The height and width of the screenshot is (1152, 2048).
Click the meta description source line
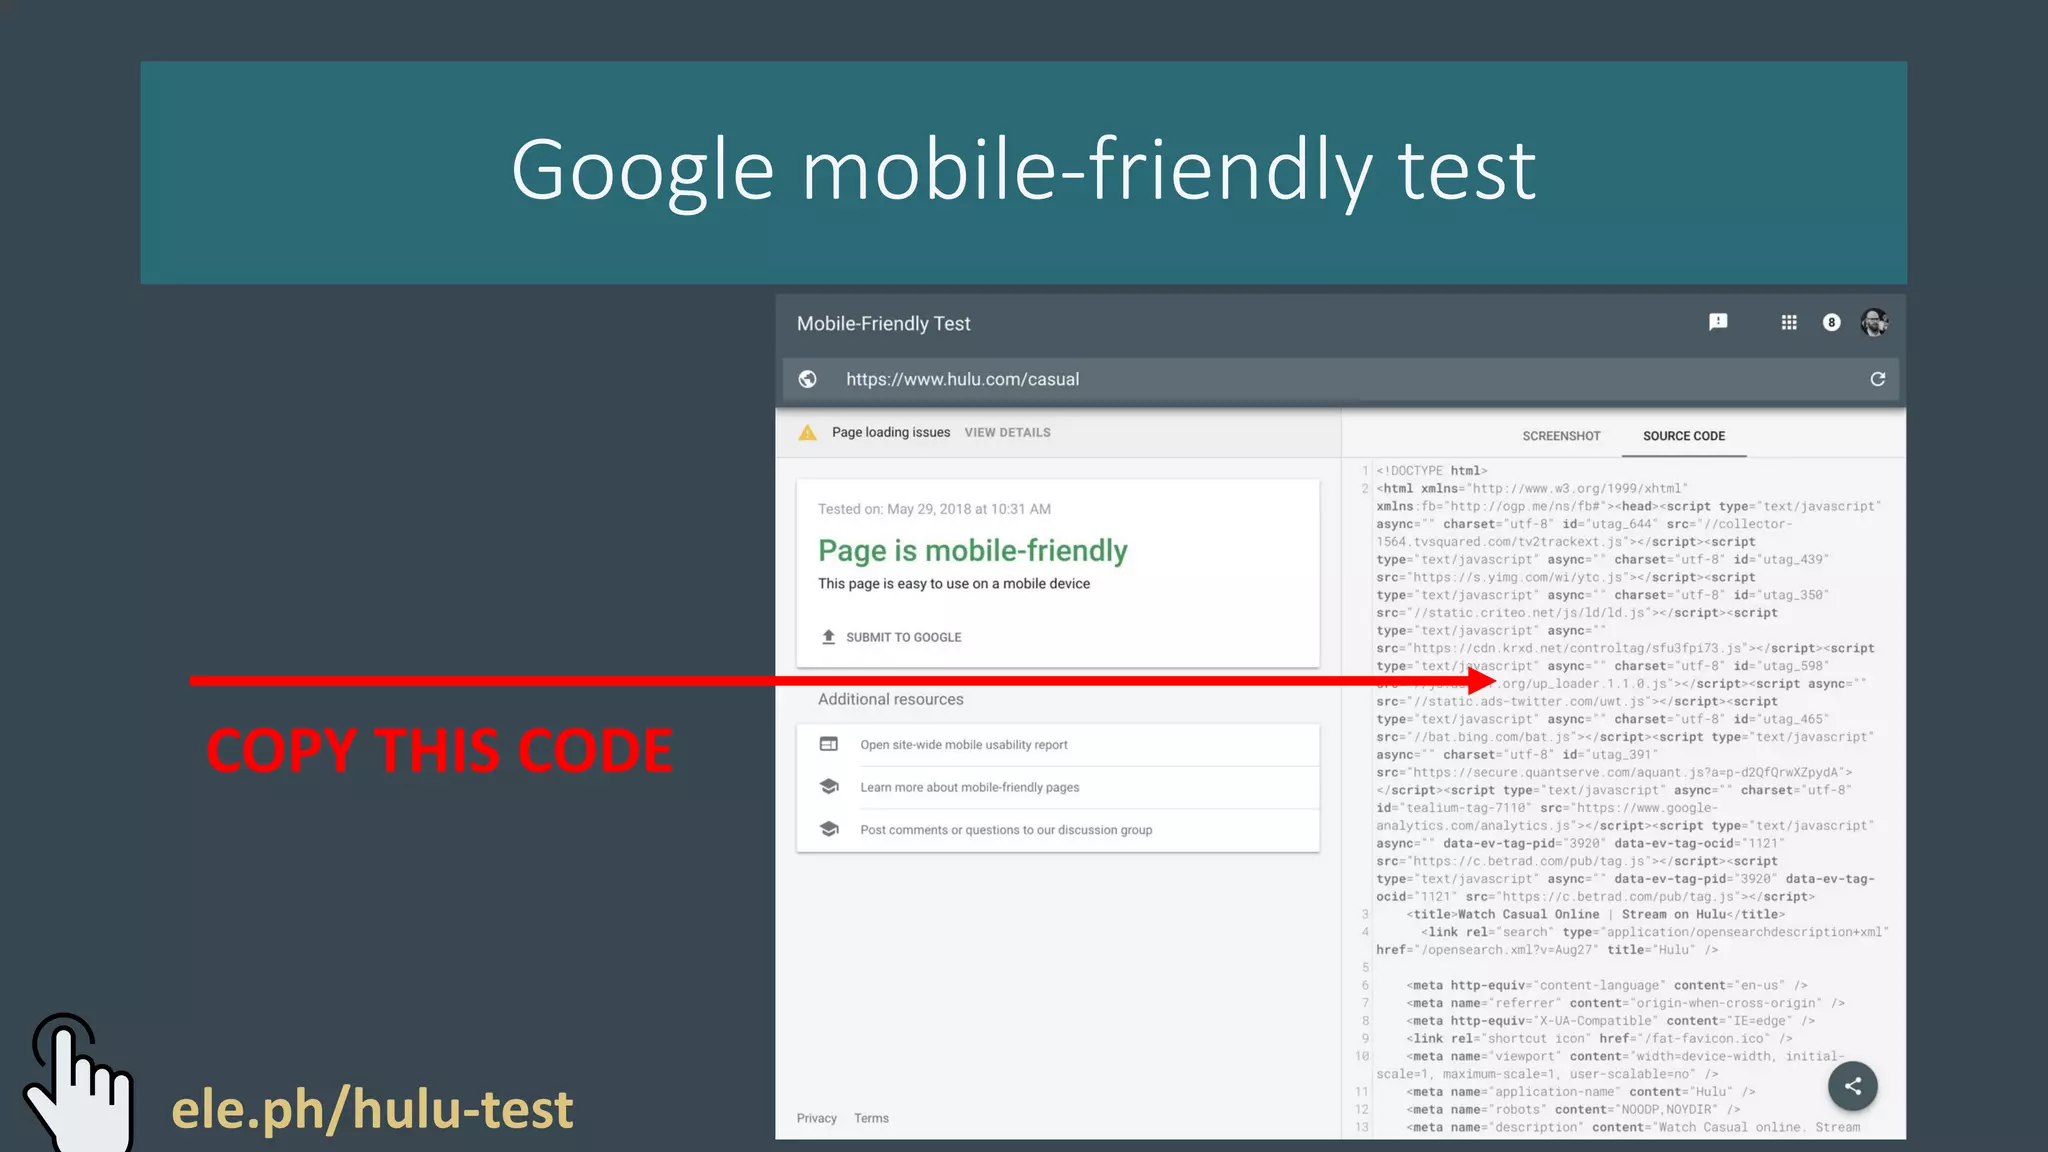(x=1633, y=1128)
